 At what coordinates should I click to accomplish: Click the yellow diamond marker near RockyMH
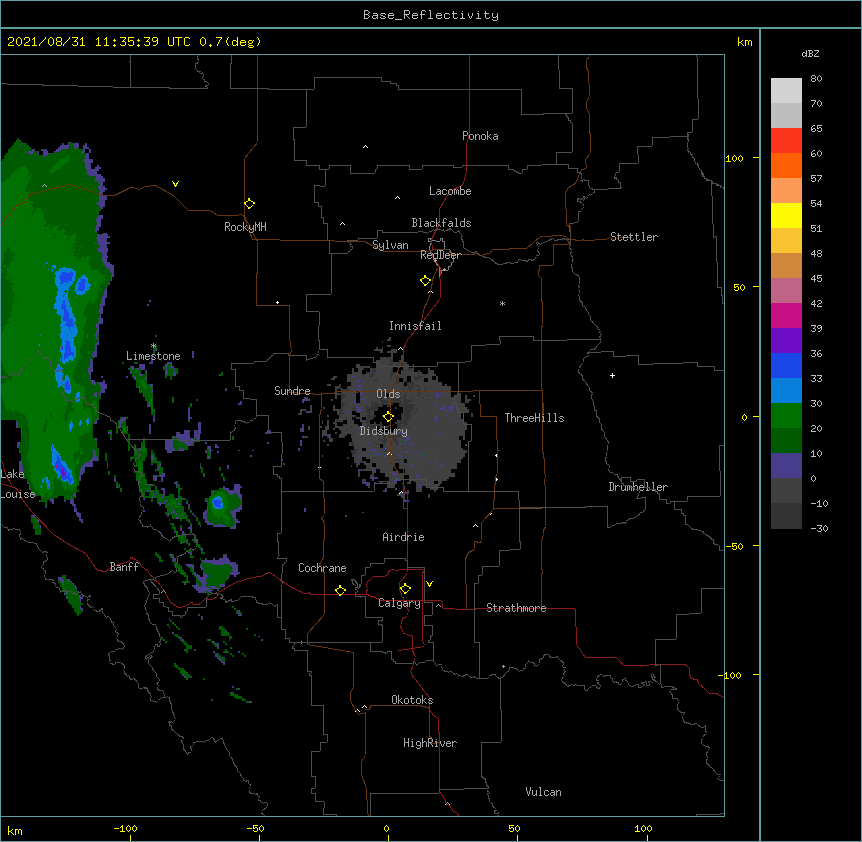pyautogui.click(x=250, y=204)
